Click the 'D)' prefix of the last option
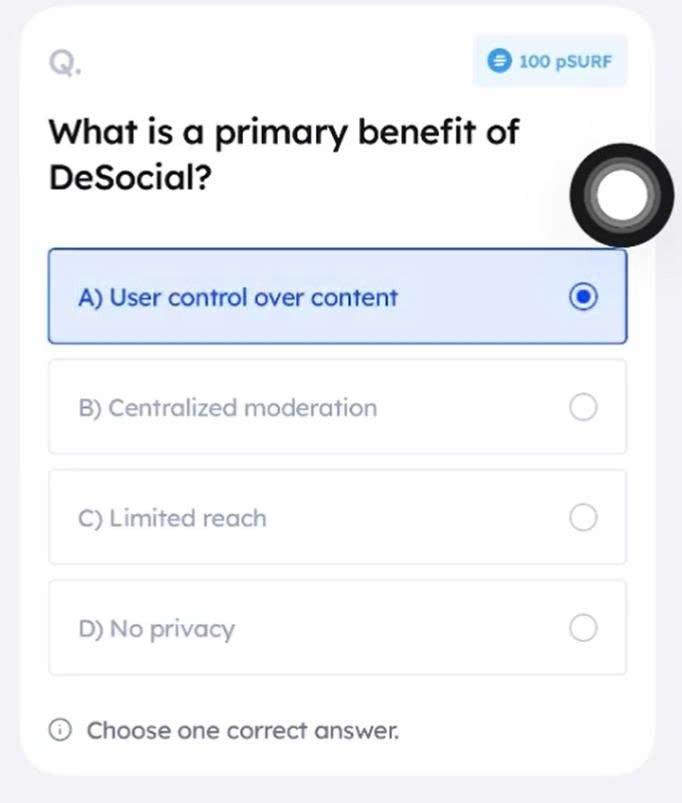The image size is (682, 803). [90, 629]
